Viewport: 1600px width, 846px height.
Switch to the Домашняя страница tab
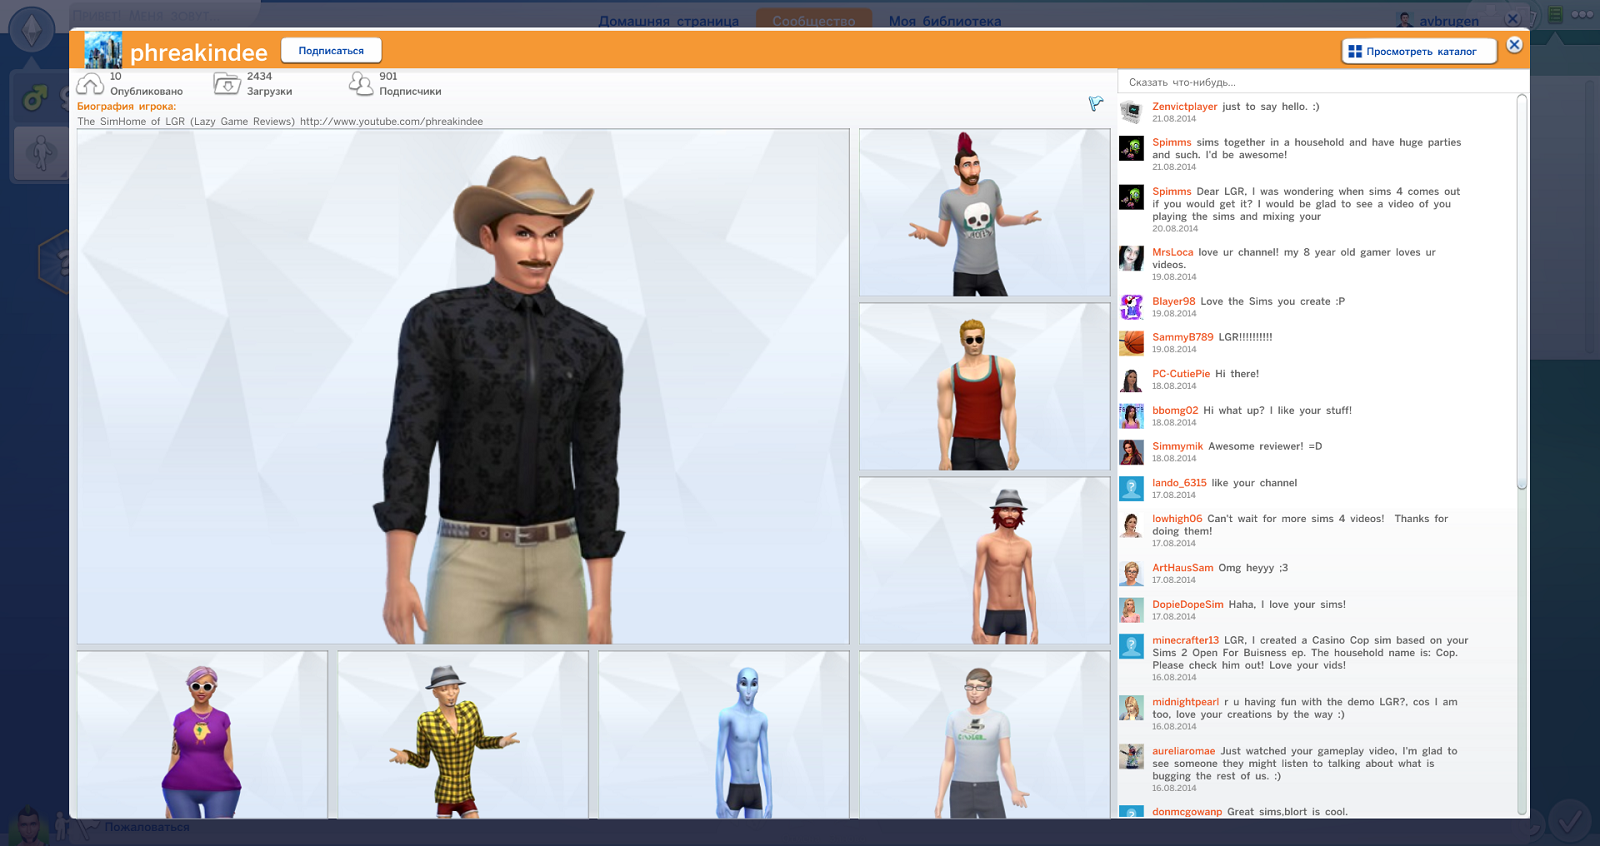668,21
